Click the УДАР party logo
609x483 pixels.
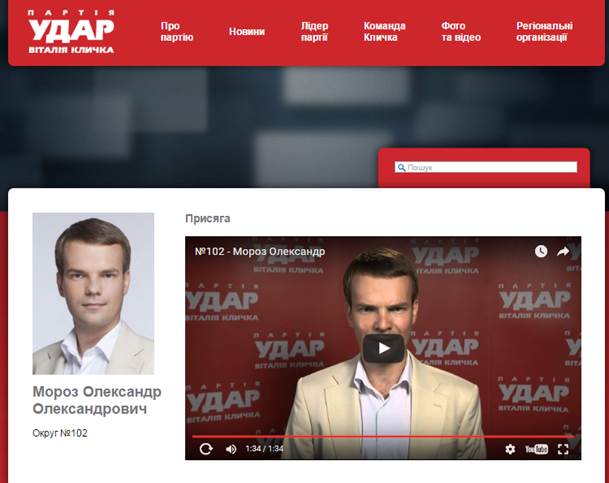click(x=71, y=32)
